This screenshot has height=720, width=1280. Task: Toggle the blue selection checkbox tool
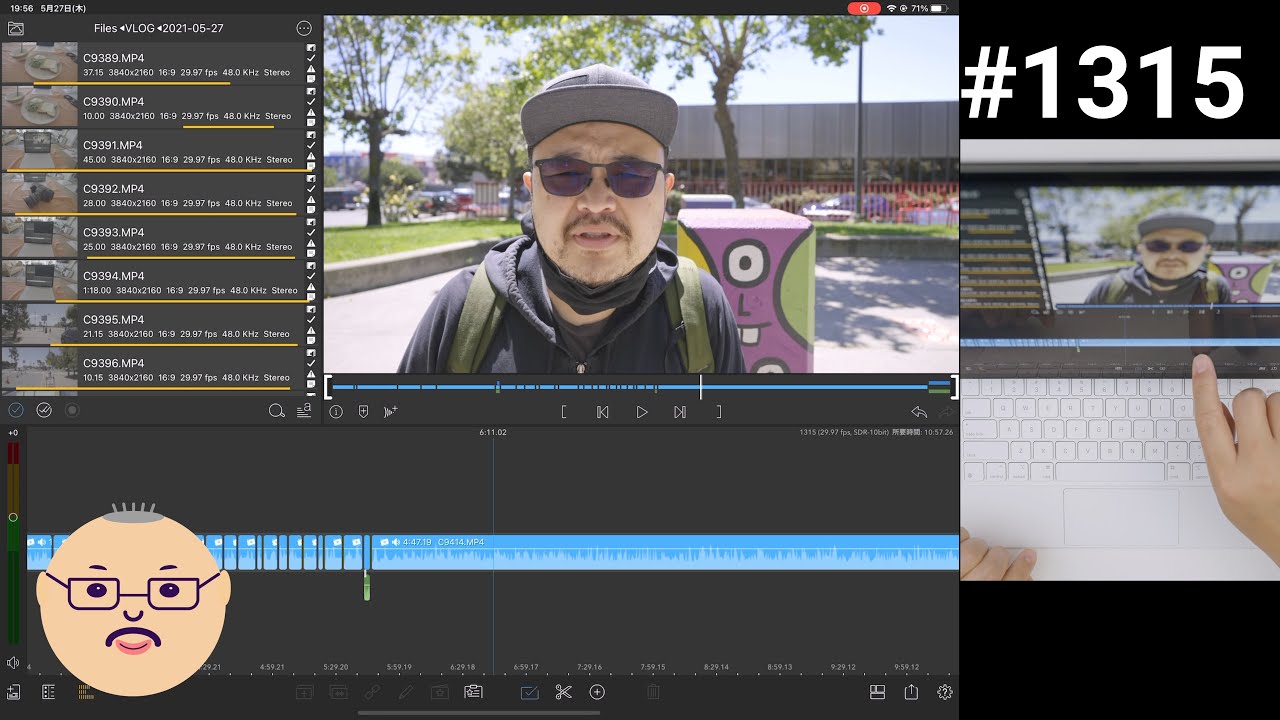(530, 692)
